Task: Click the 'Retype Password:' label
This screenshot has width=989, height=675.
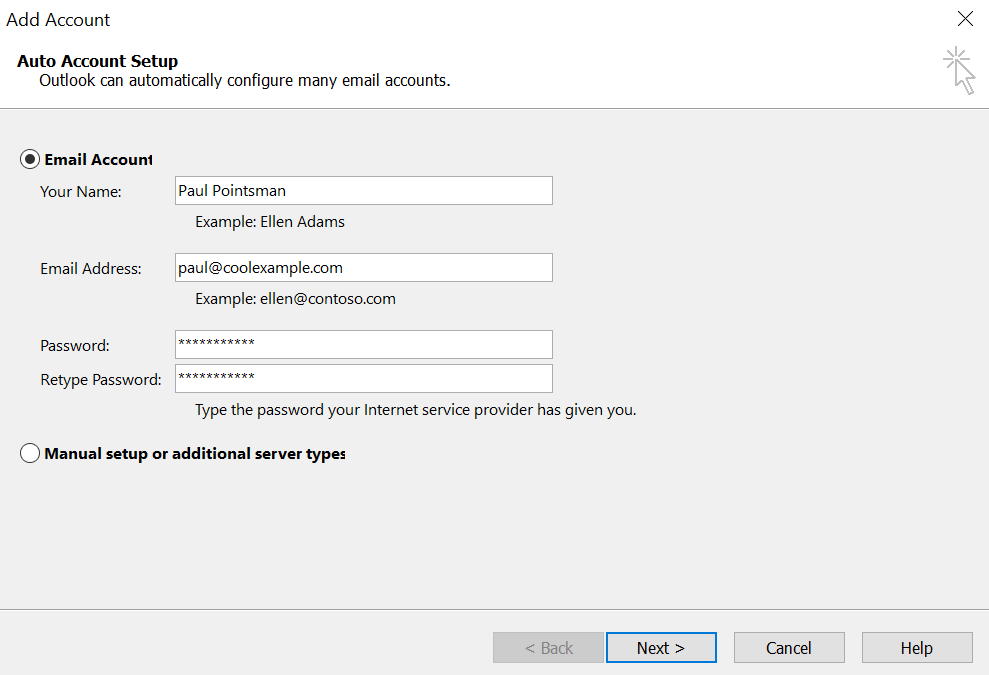Action: tap(101, 380)
